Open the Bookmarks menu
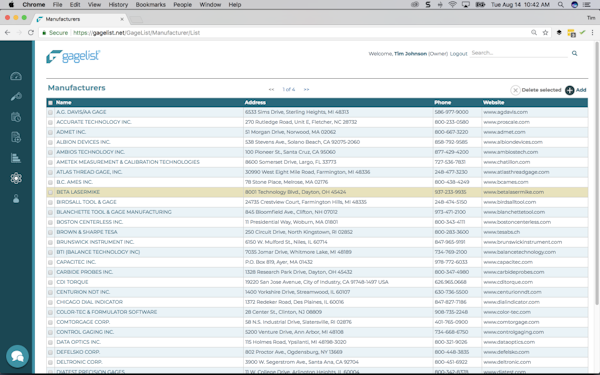Screen dimensions: 600x375 150,5
